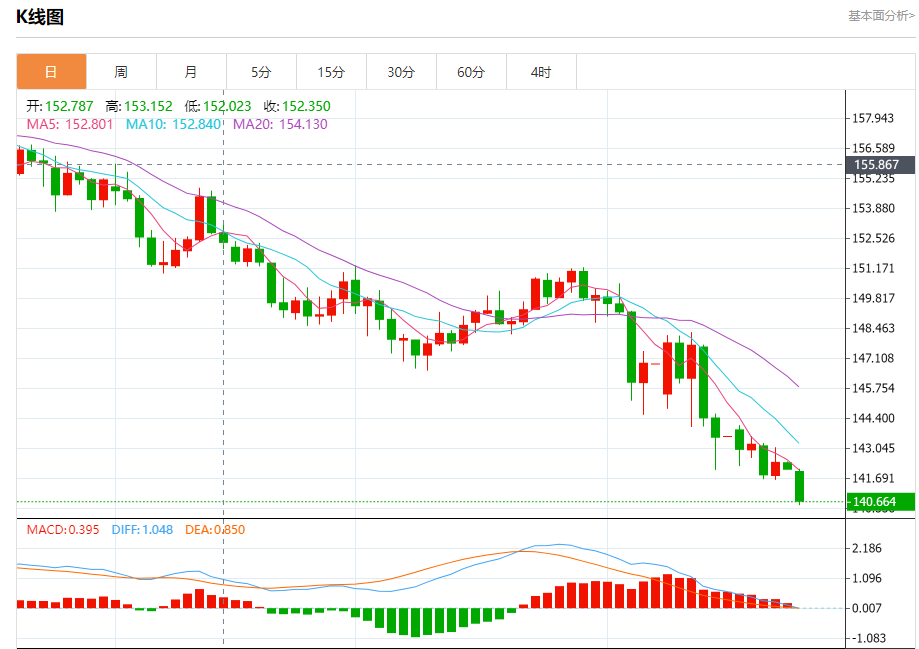
Task: Open the 15分 interval tab
Action: [x=331, y=72]
